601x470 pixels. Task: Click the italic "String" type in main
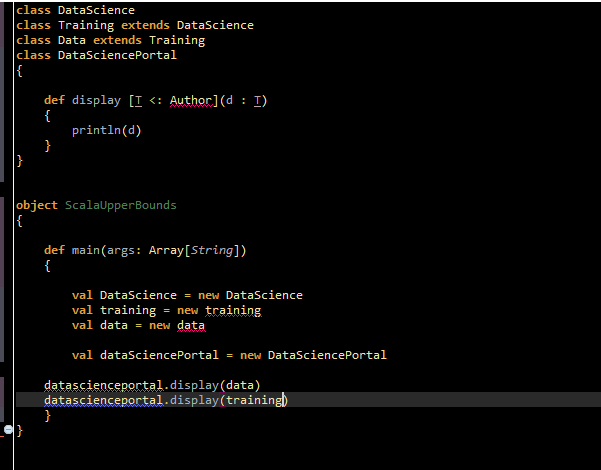pos(212,250)
